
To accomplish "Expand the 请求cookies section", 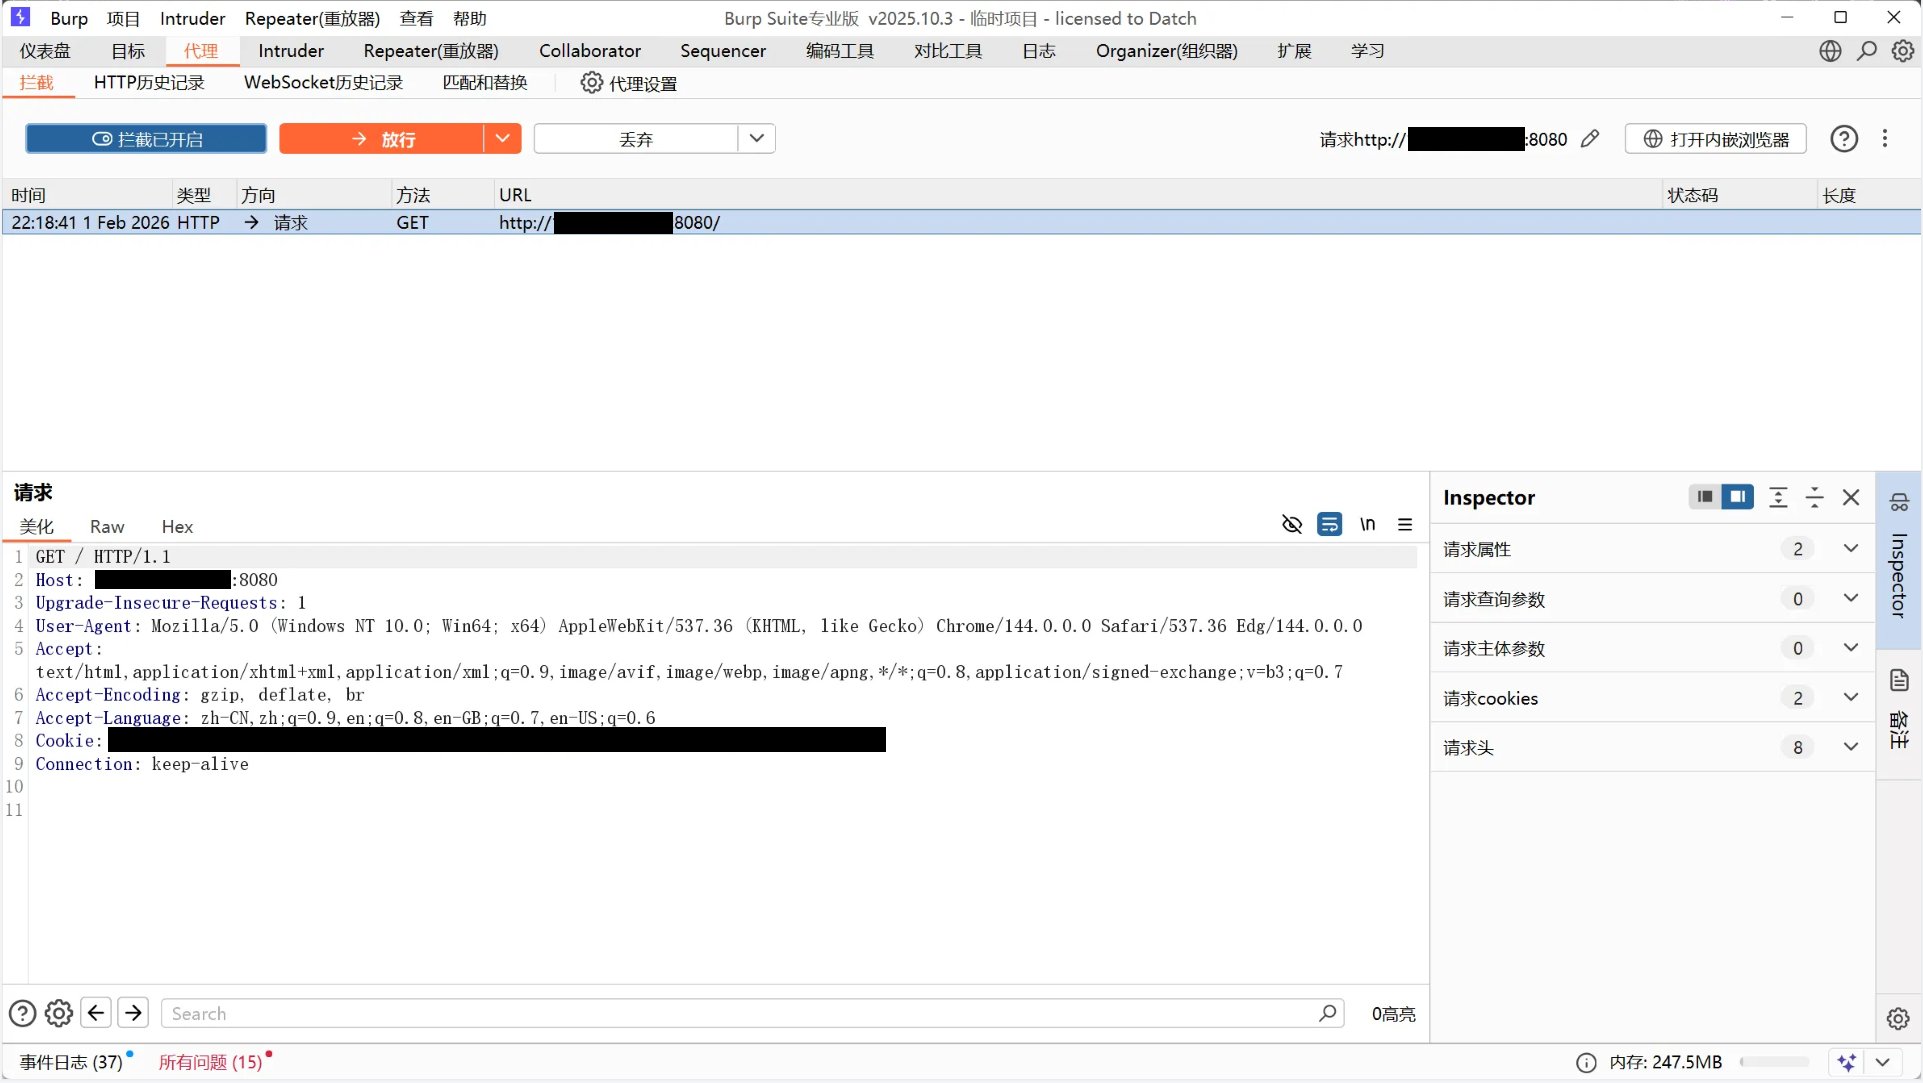I will (1851, 697).
